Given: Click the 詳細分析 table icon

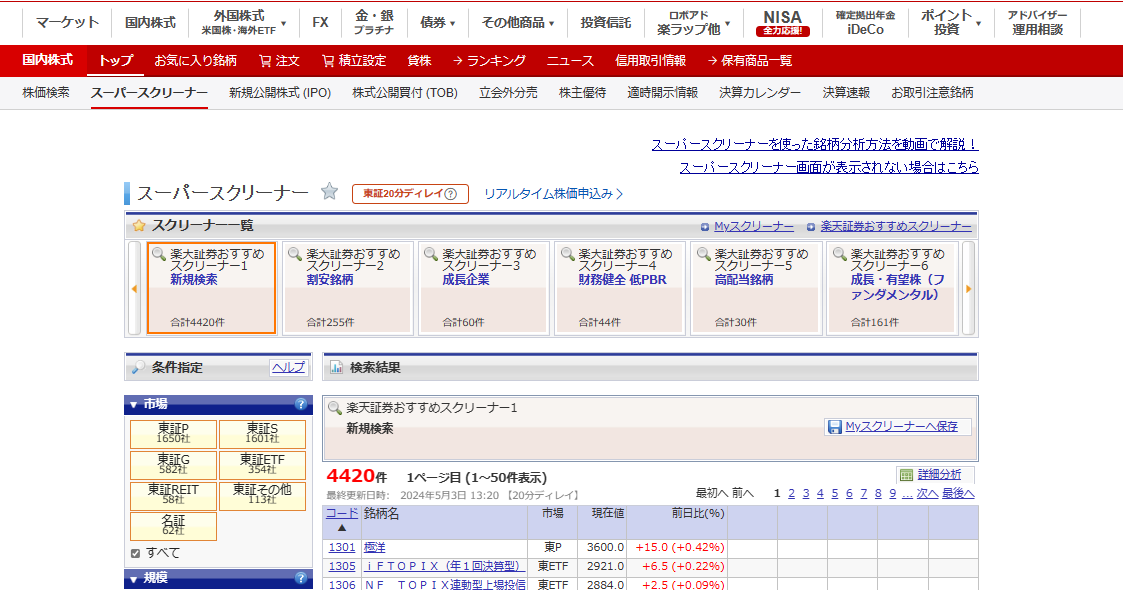Looking at the screenshot, I should click(906, 475).
